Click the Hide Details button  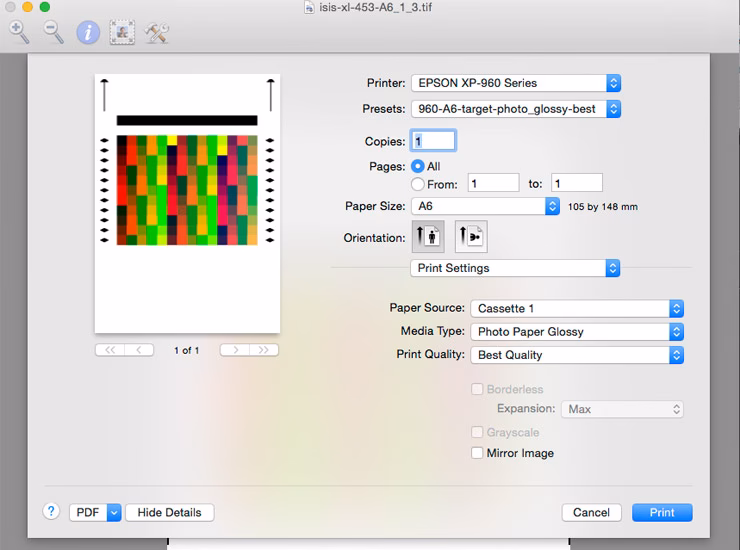click(x=169, y=512)
